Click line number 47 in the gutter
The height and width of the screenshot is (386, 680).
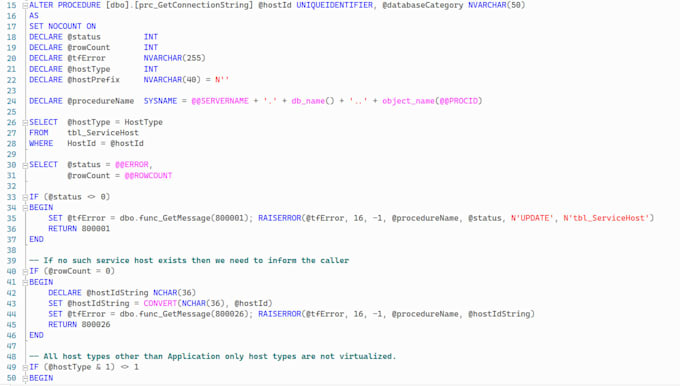(11, 346)
